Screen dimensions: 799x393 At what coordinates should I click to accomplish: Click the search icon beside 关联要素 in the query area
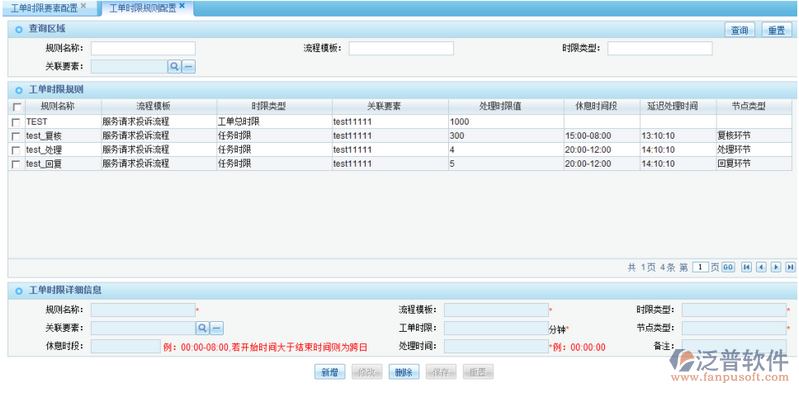point(174,66)
